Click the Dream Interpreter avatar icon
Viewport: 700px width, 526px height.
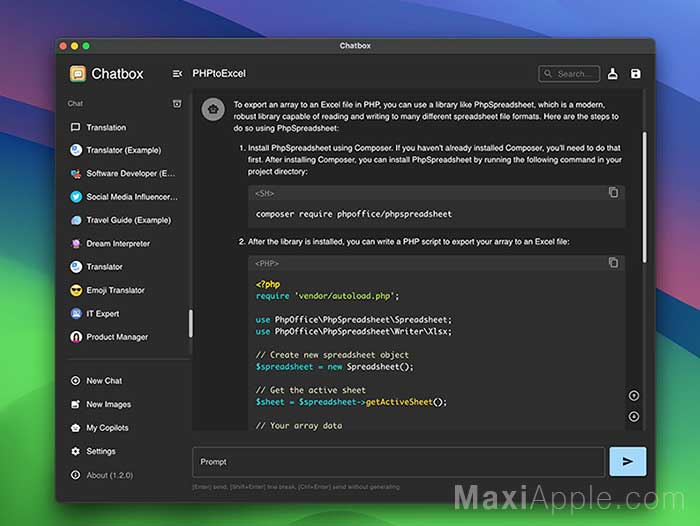click(76, 243)
